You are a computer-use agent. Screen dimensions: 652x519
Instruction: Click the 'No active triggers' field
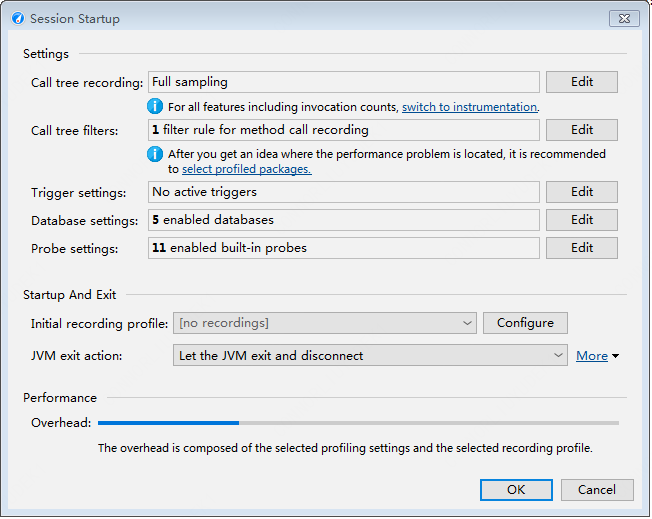[344, 192]
